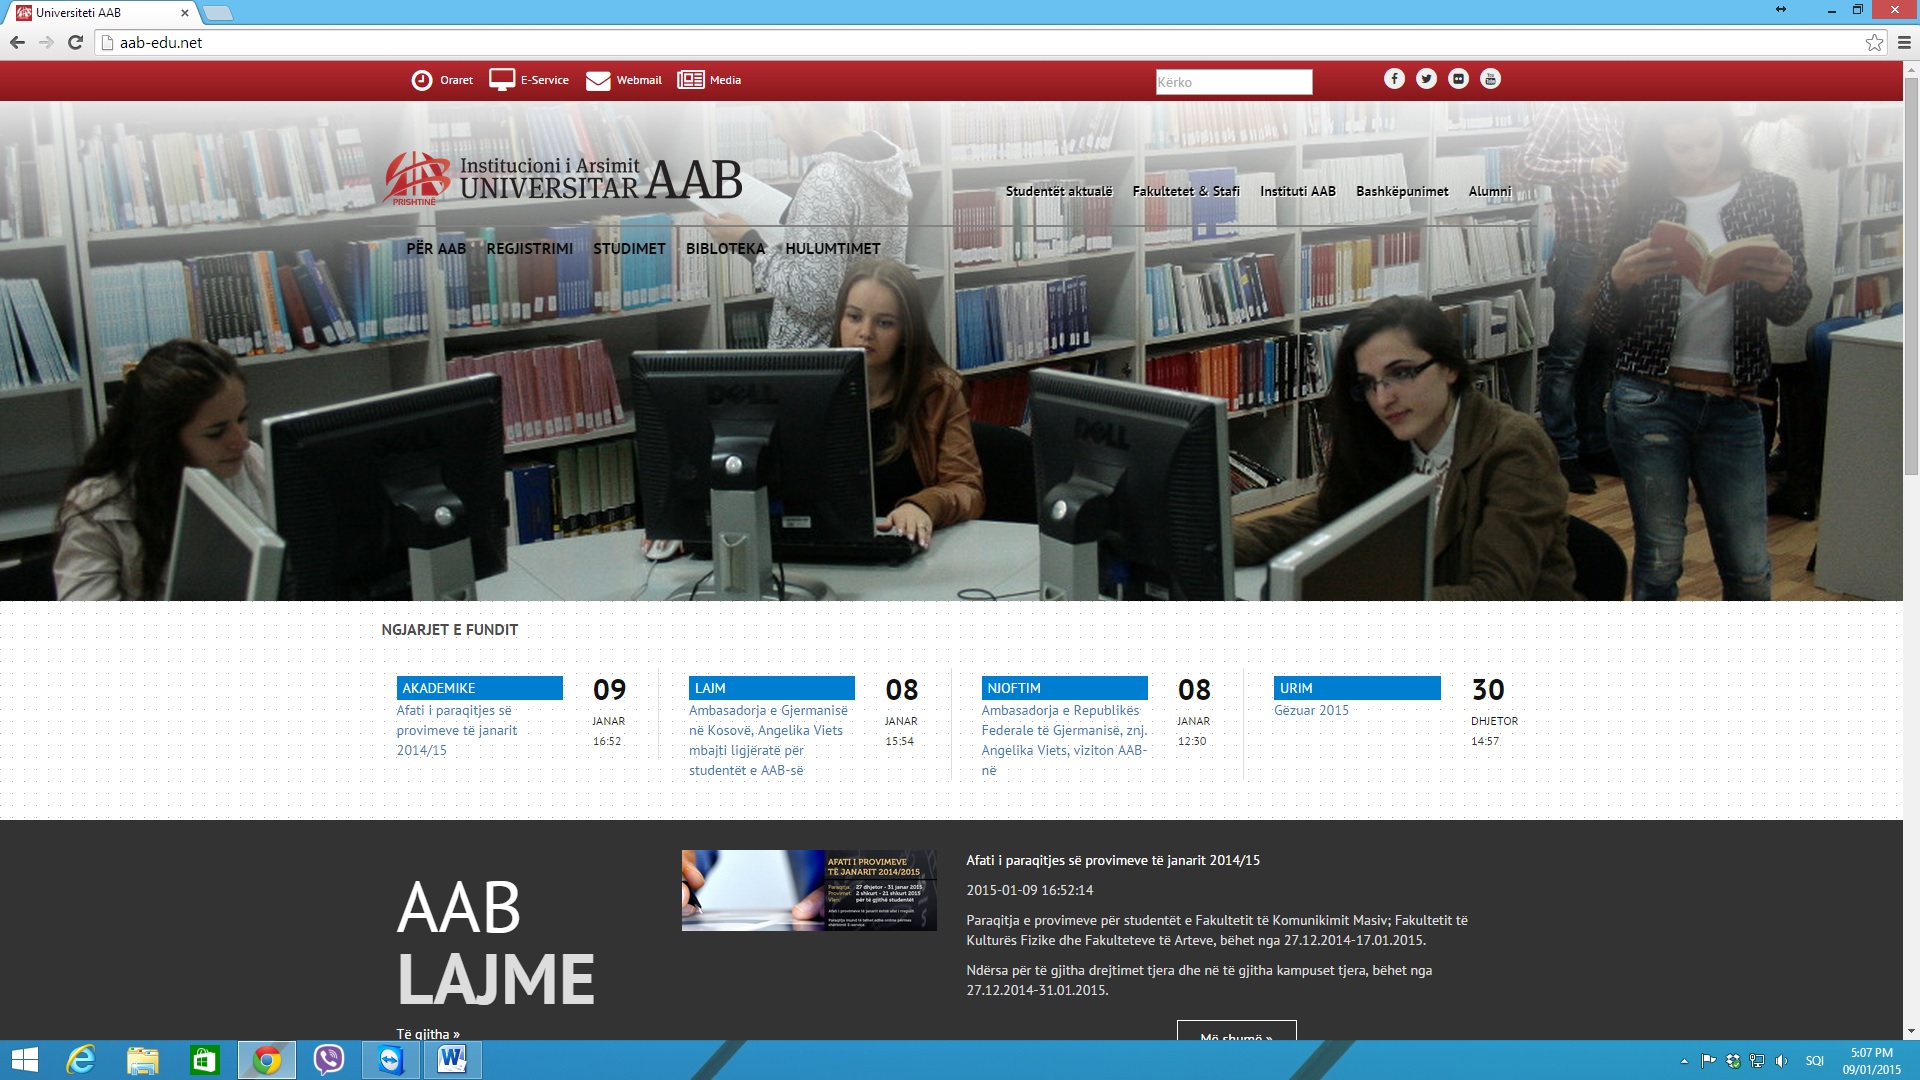Open the Webmail envelope icon
The height and width of the screenshot is (1080, 1920).
click(598, 81)
